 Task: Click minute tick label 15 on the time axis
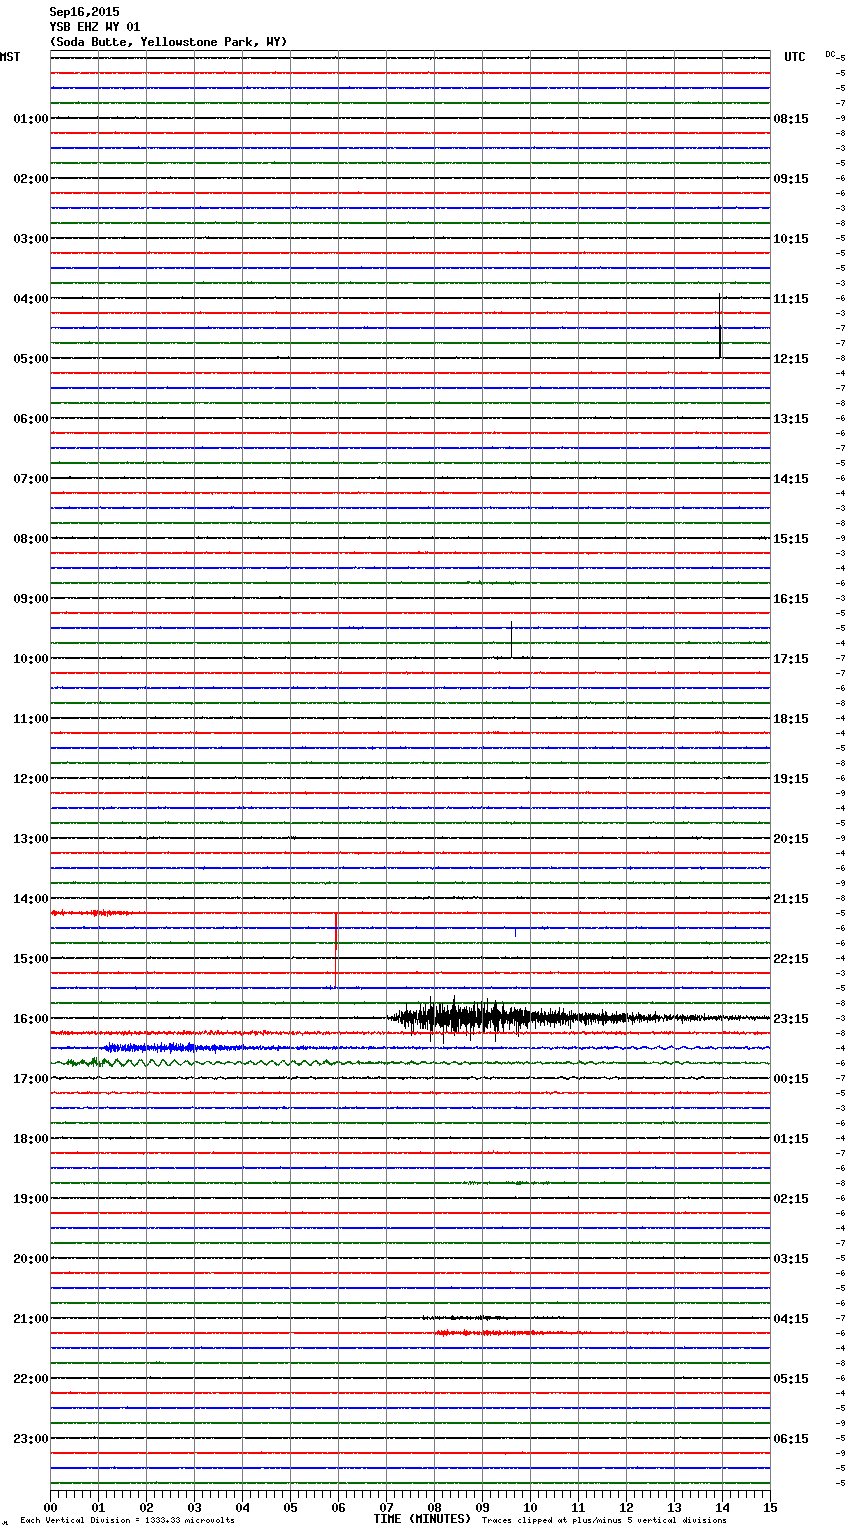(x=770, y=1507)
